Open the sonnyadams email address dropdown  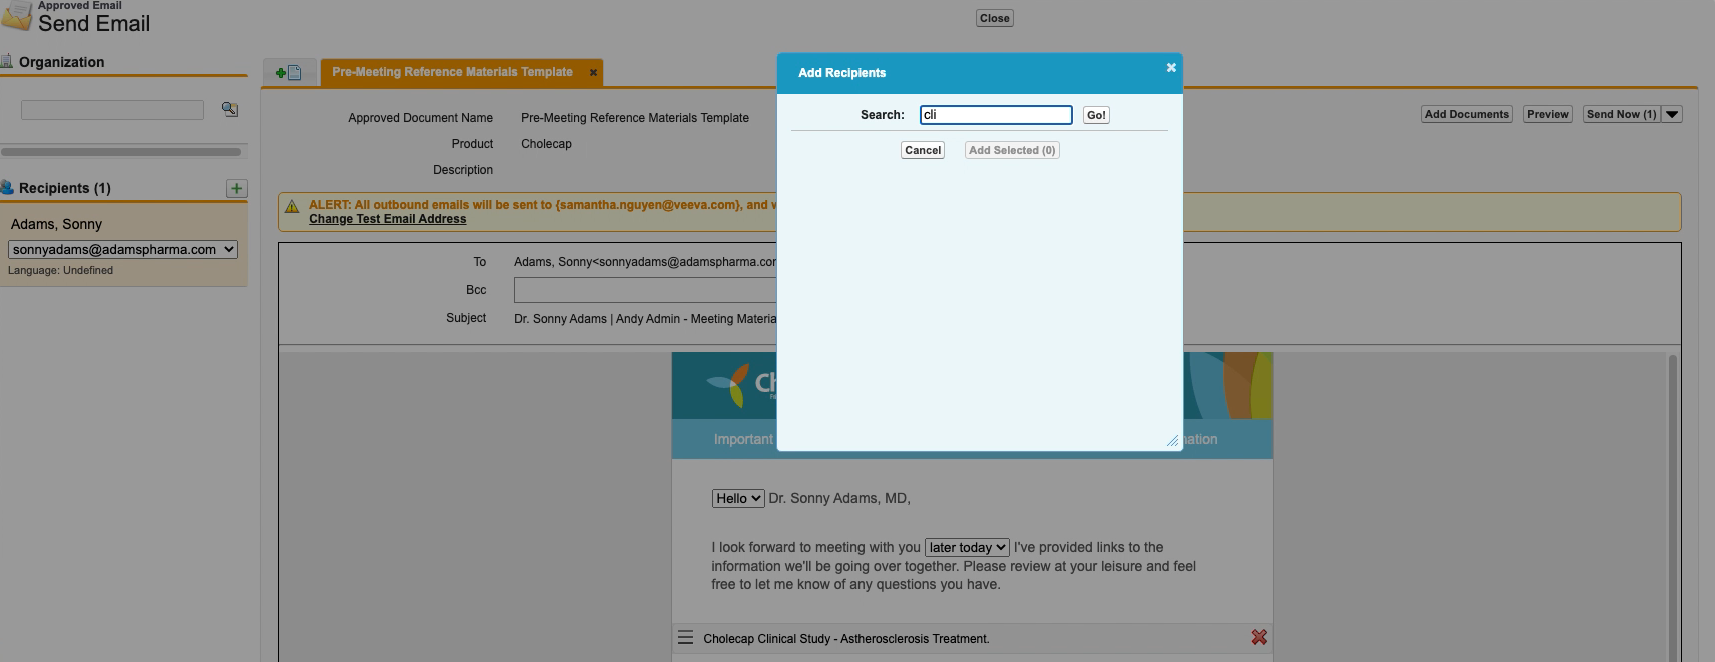coord(122,250)
